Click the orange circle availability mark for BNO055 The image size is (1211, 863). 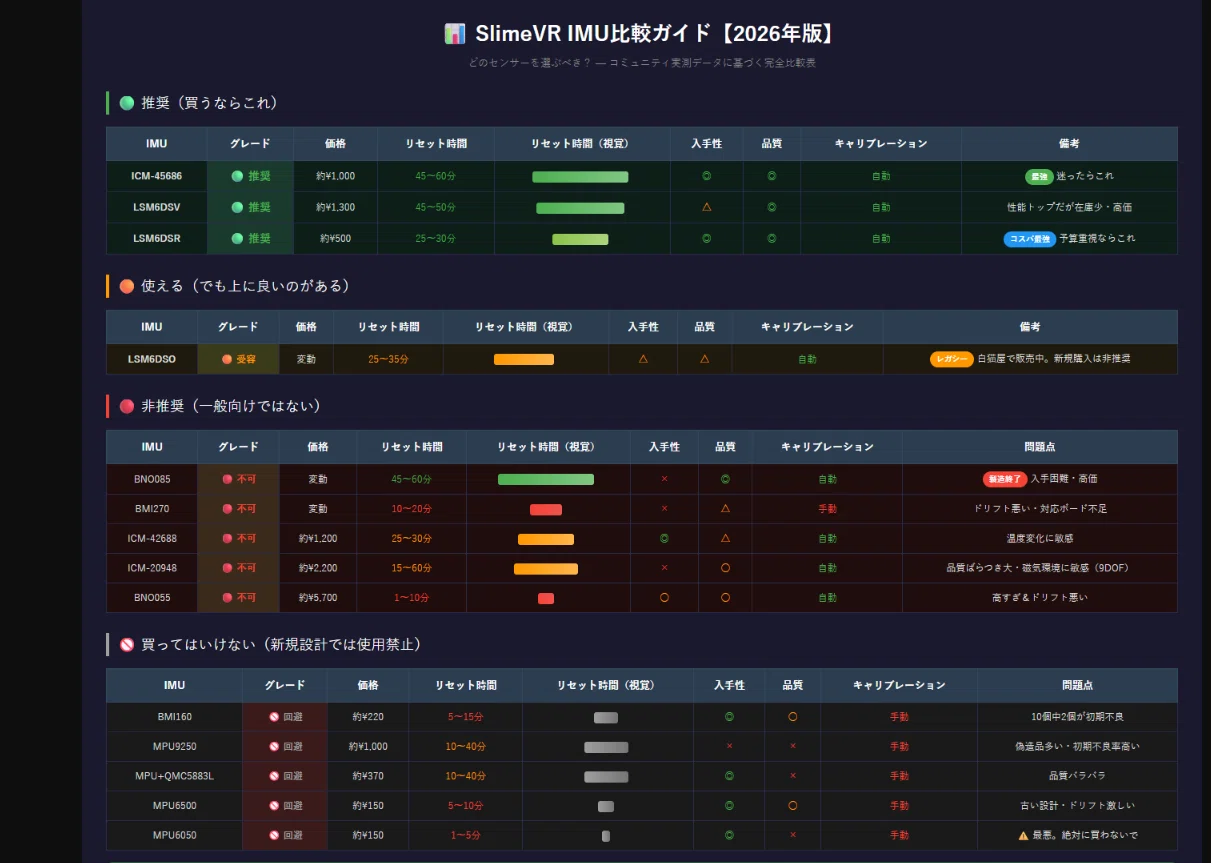click(x=664, y=597)
